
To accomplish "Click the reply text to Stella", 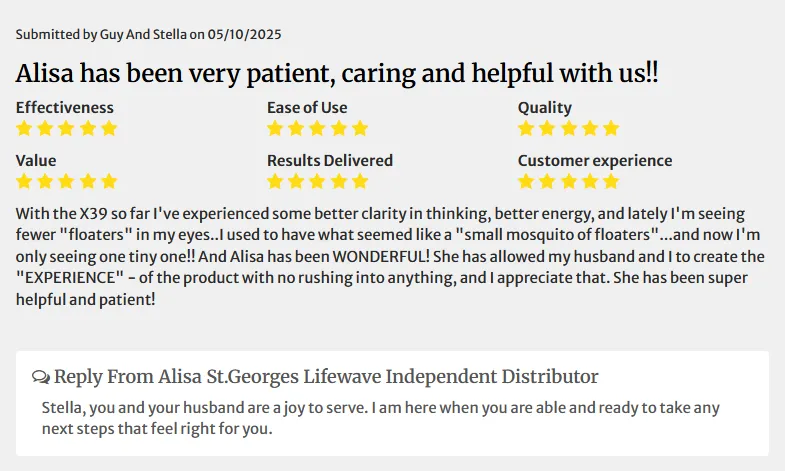I will click(x=380, y=418).
